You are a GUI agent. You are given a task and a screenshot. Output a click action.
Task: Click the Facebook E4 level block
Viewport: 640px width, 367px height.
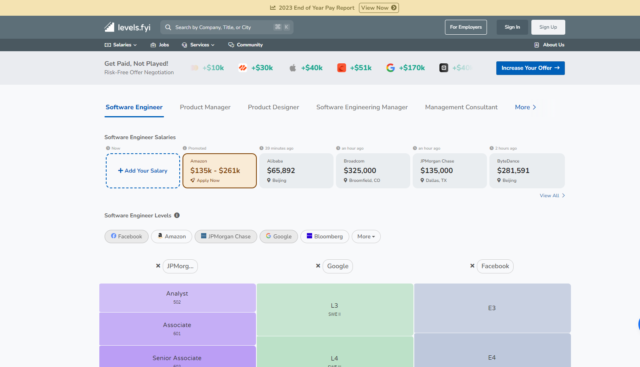coord(492,350)
